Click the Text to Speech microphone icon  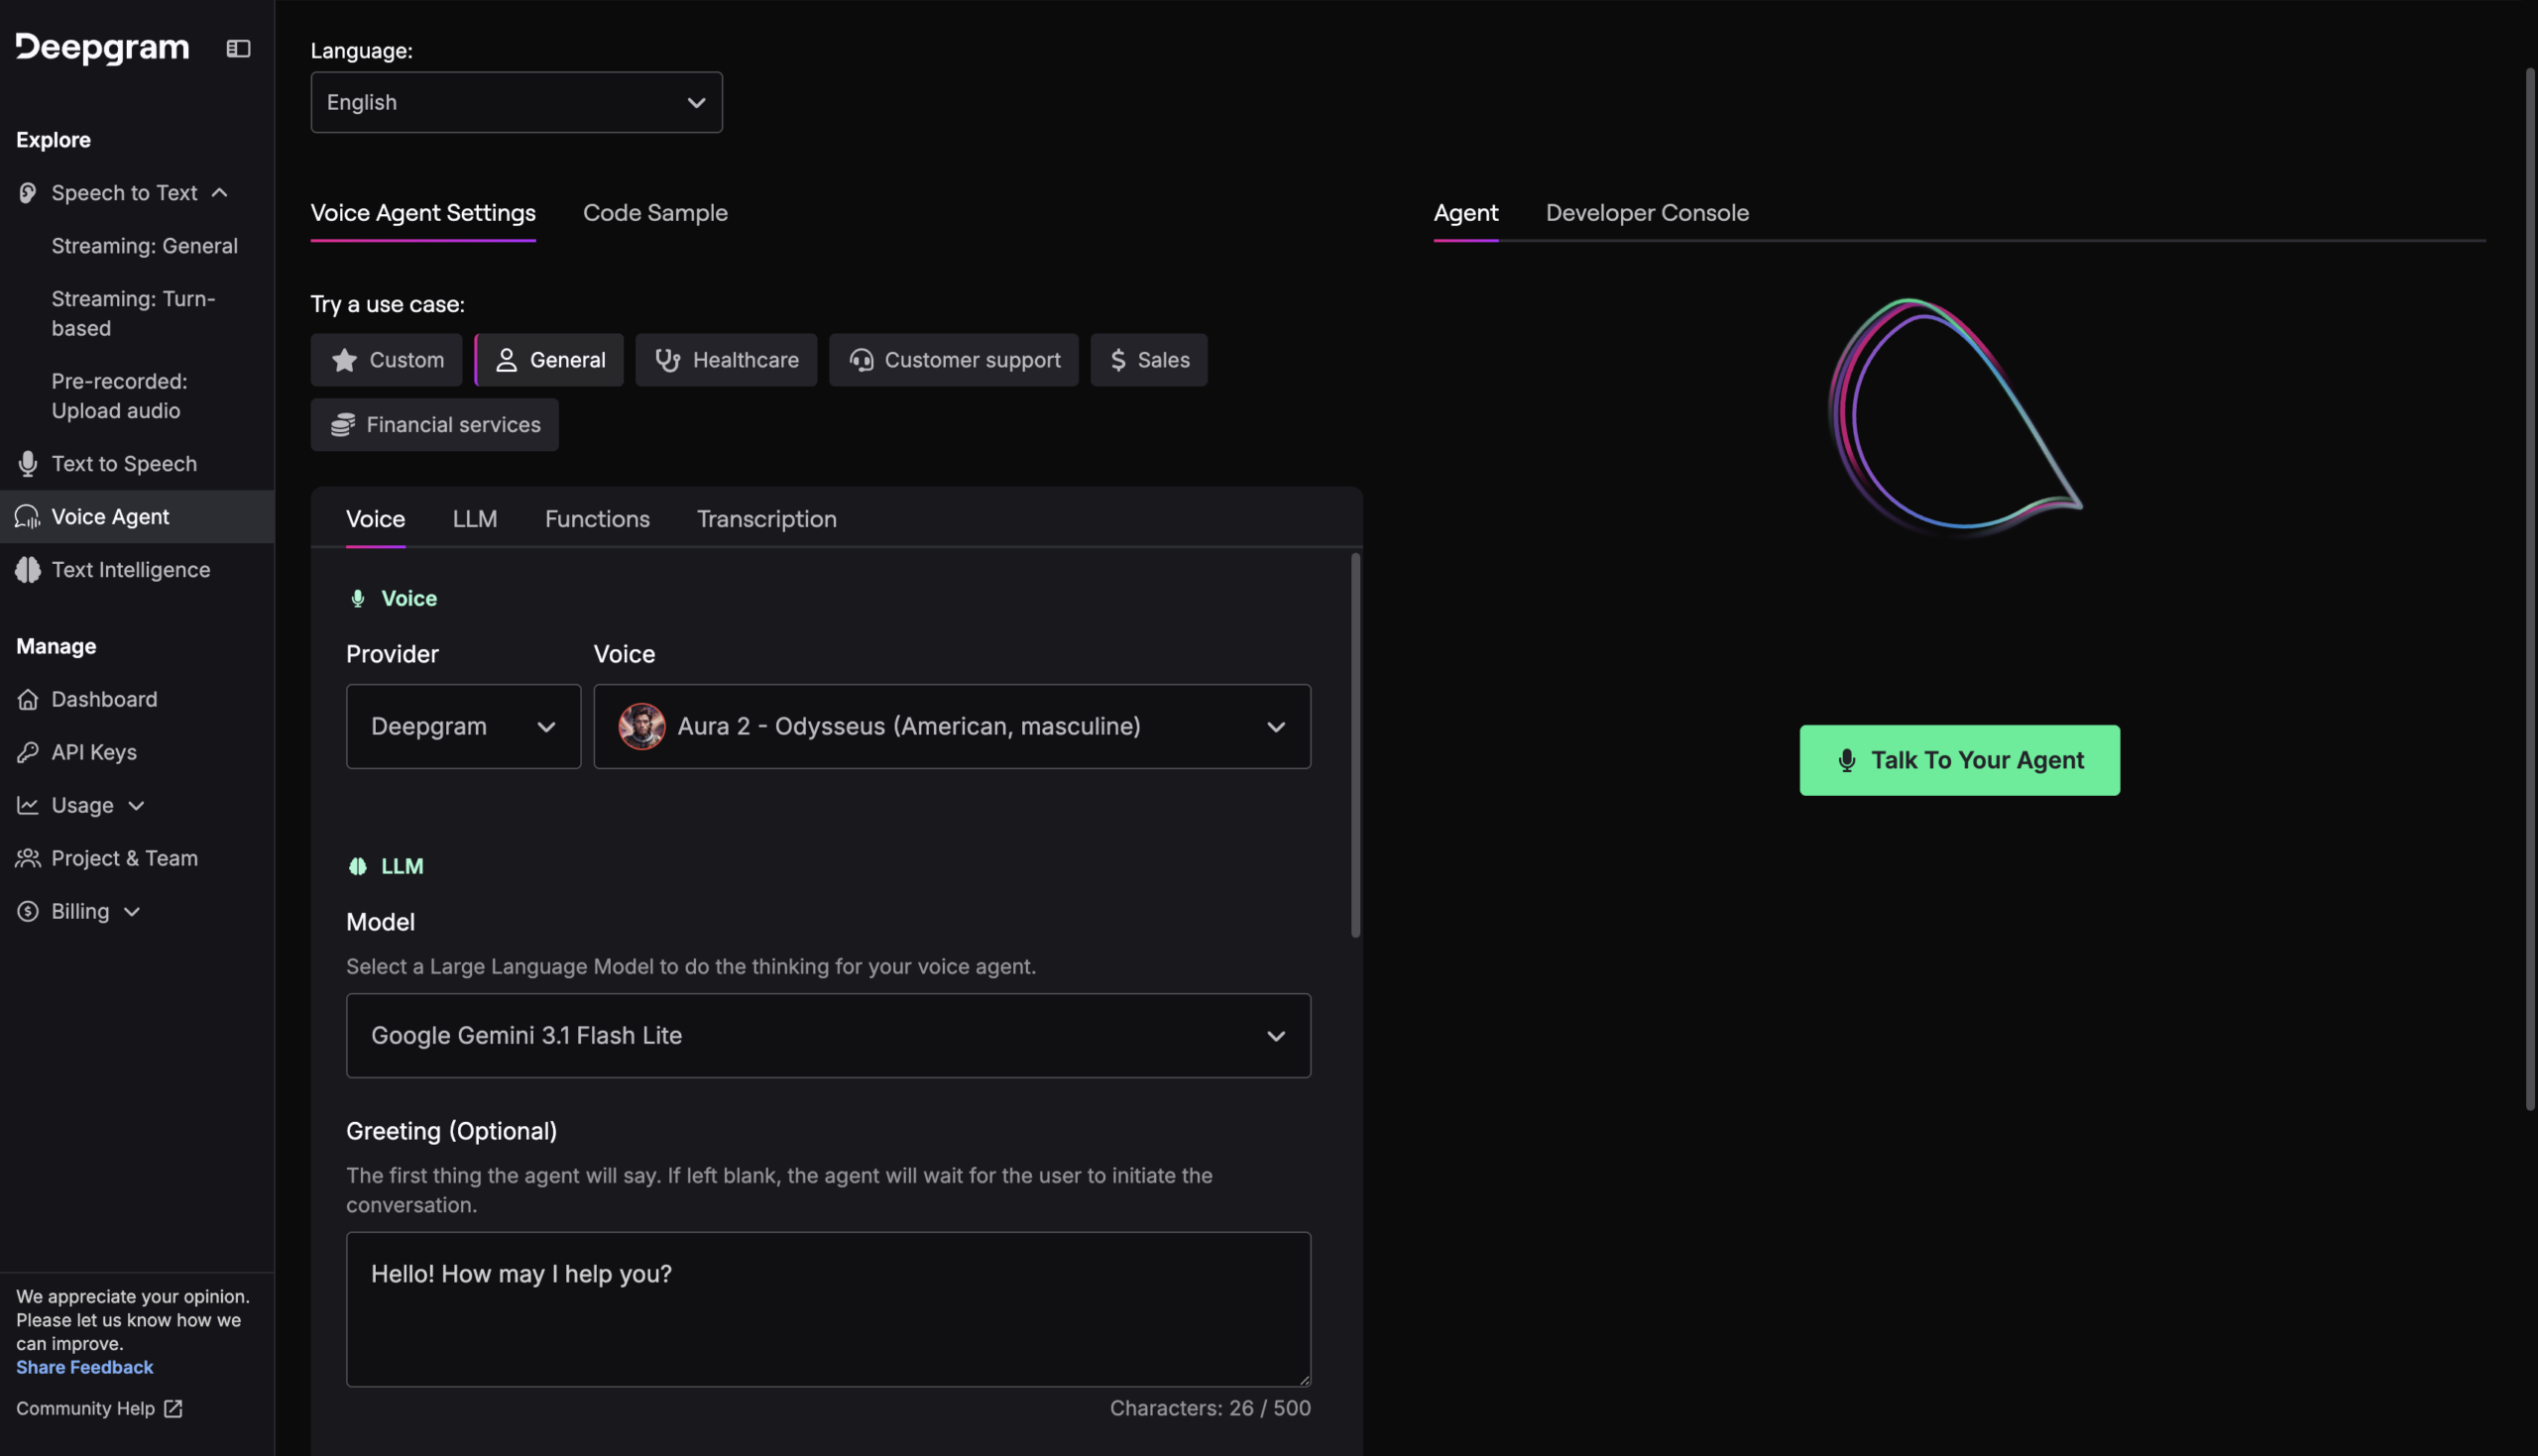click(x=28, y=463)
